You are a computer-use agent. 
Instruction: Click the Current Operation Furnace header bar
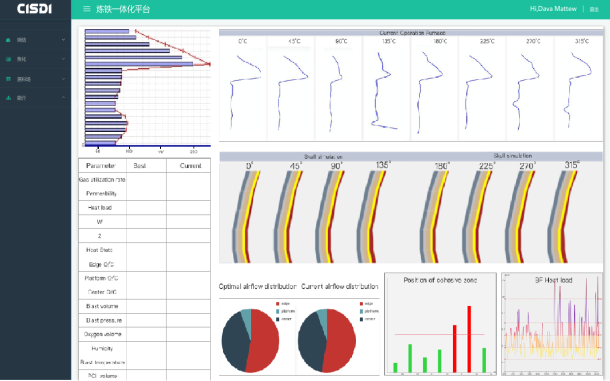411,33
